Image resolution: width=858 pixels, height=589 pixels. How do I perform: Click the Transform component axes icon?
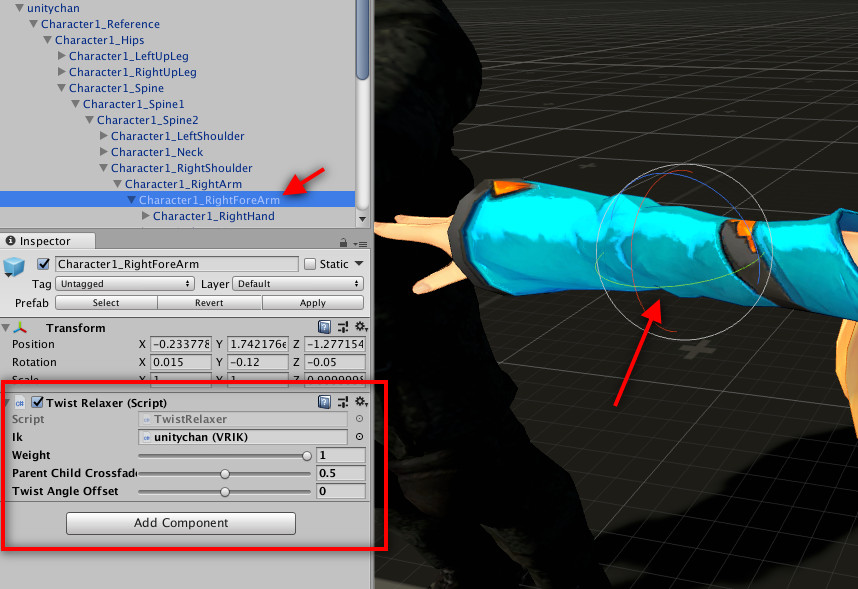tap(20, 327)
